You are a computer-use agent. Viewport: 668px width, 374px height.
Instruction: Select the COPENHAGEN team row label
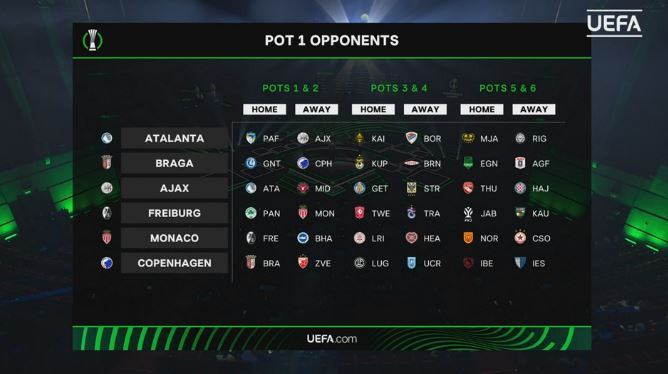click(x=174, y=263)
